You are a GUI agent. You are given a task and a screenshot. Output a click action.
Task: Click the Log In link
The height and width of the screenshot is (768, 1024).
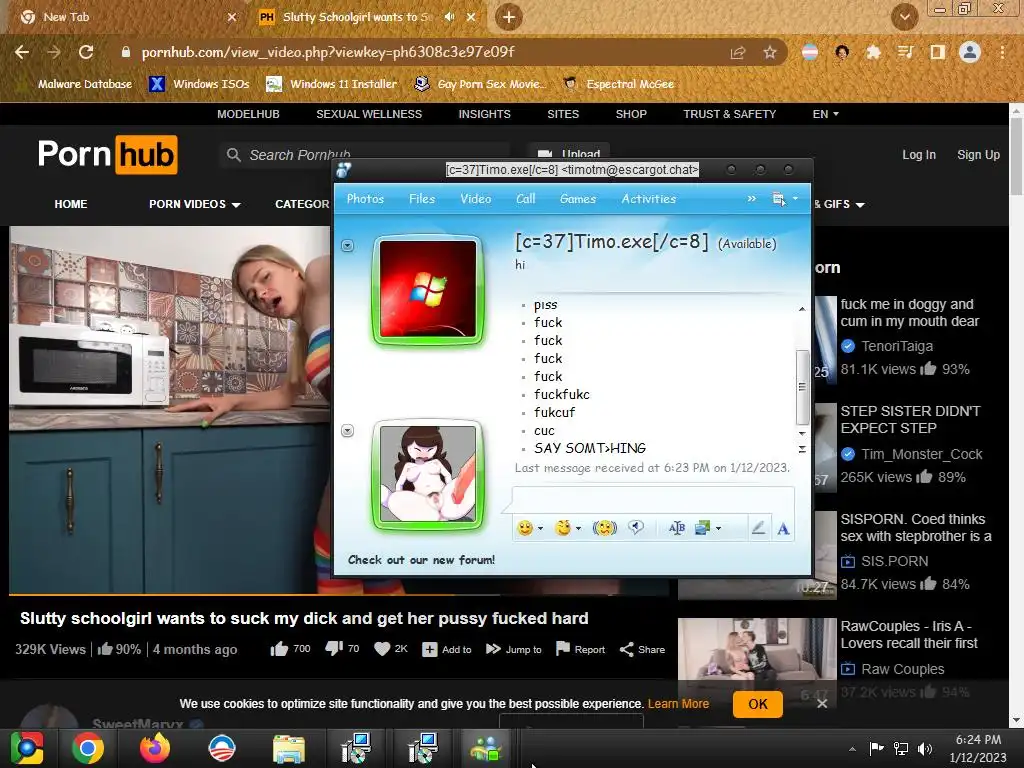[919, 155]
